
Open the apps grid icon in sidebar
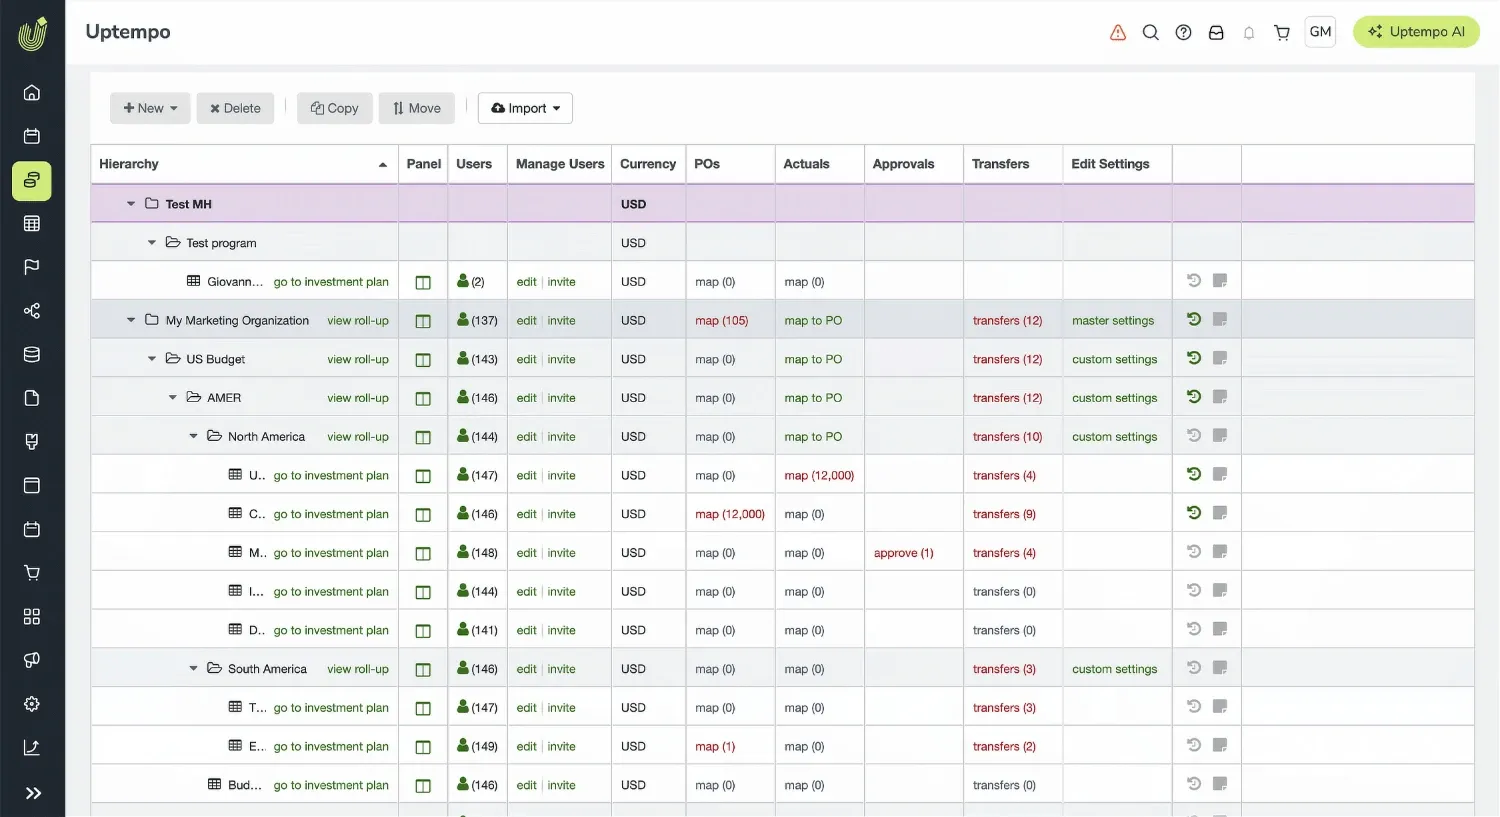point(32,616)
